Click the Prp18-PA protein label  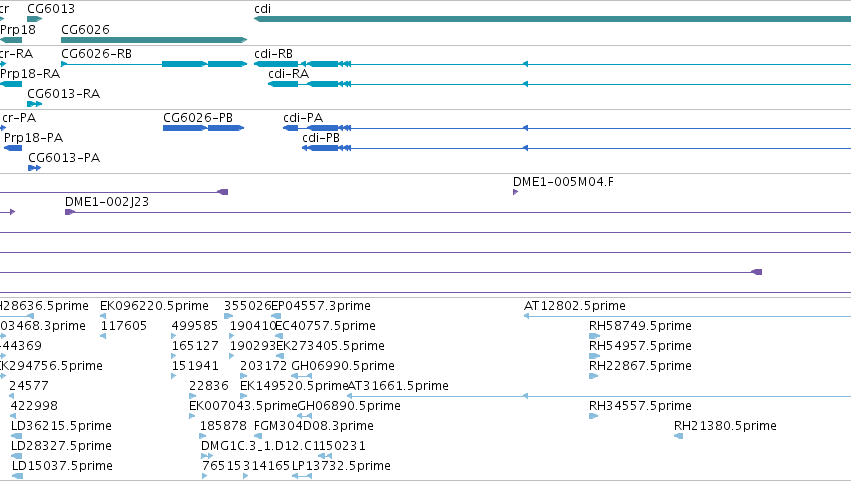tap(33, 138)
